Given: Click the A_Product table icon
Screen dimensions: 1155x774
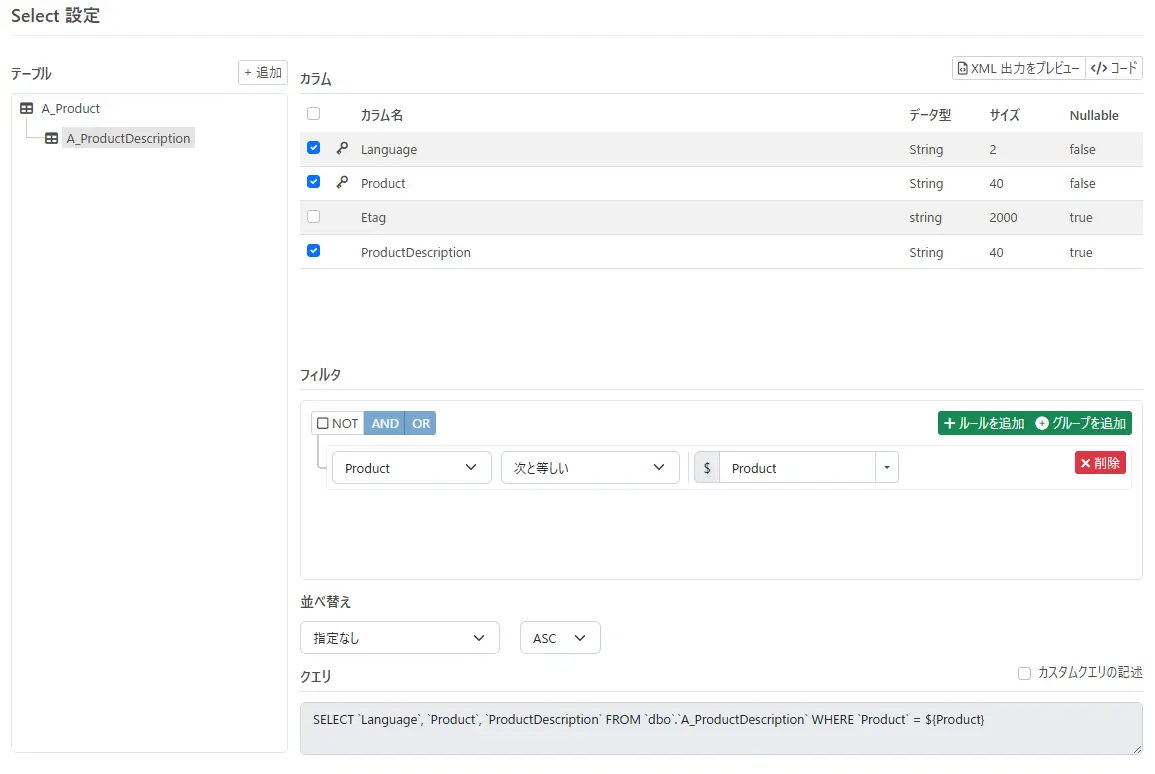Looking at the screenshot, I should [x=27, y=108].
